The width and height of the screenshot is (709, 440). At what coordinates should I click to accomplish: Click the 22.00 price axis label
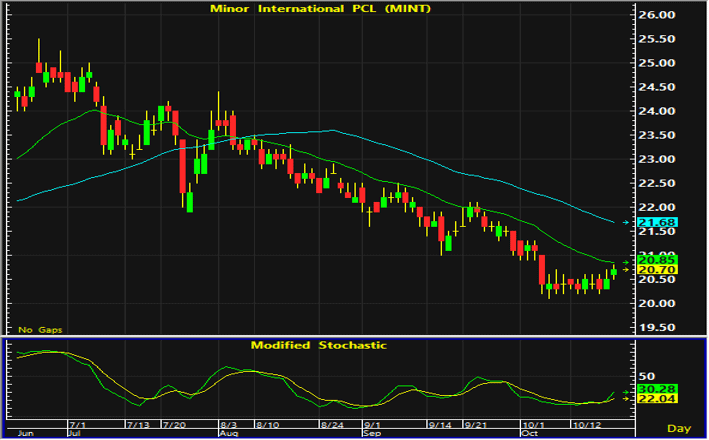coord(656,207)
